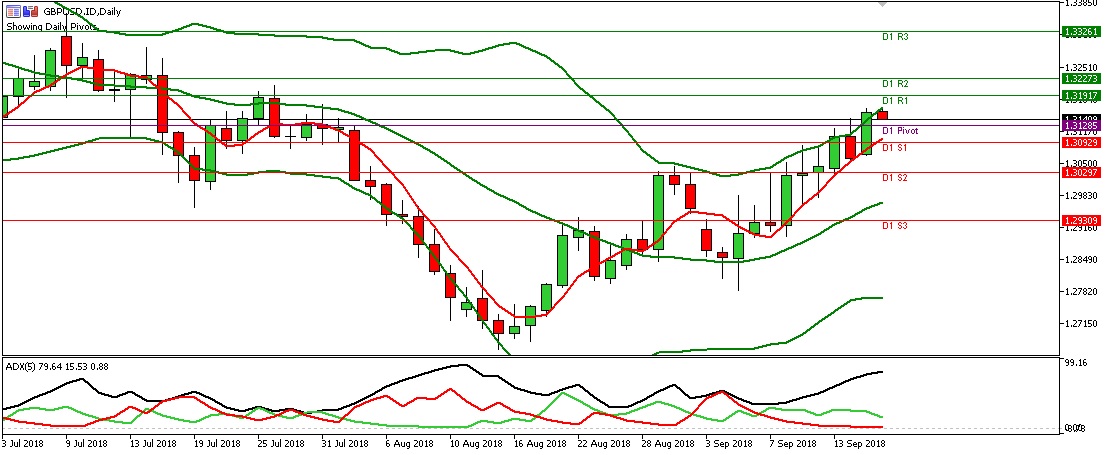Click the Showing Daily Pivots label
1111x455 pixels.
point(52,27)
